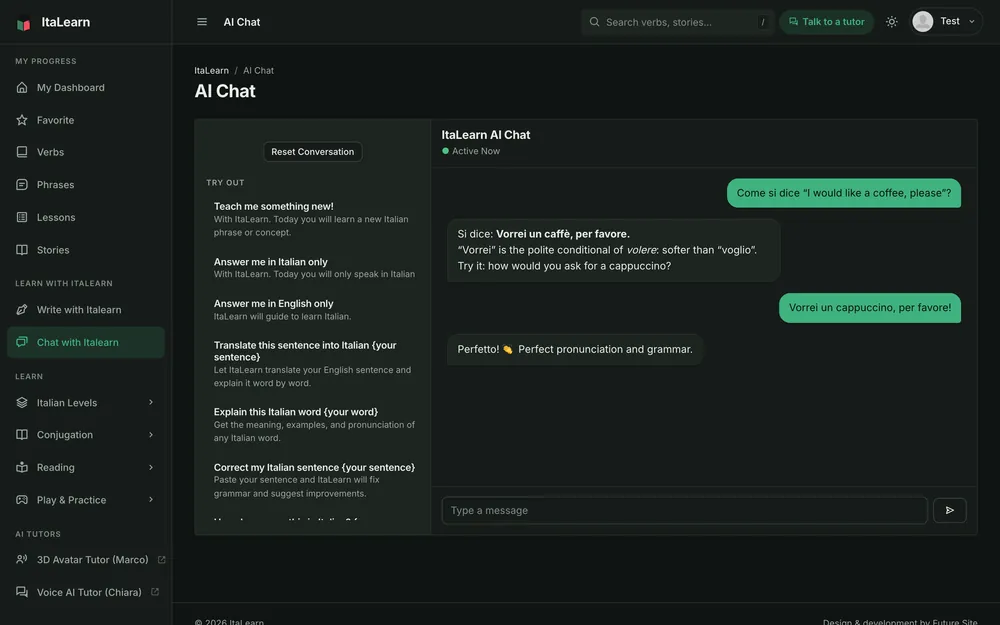Click the Voice AI Tutor chat icon
Viewport: 1000px width, 625px height.
coord(22,592)
